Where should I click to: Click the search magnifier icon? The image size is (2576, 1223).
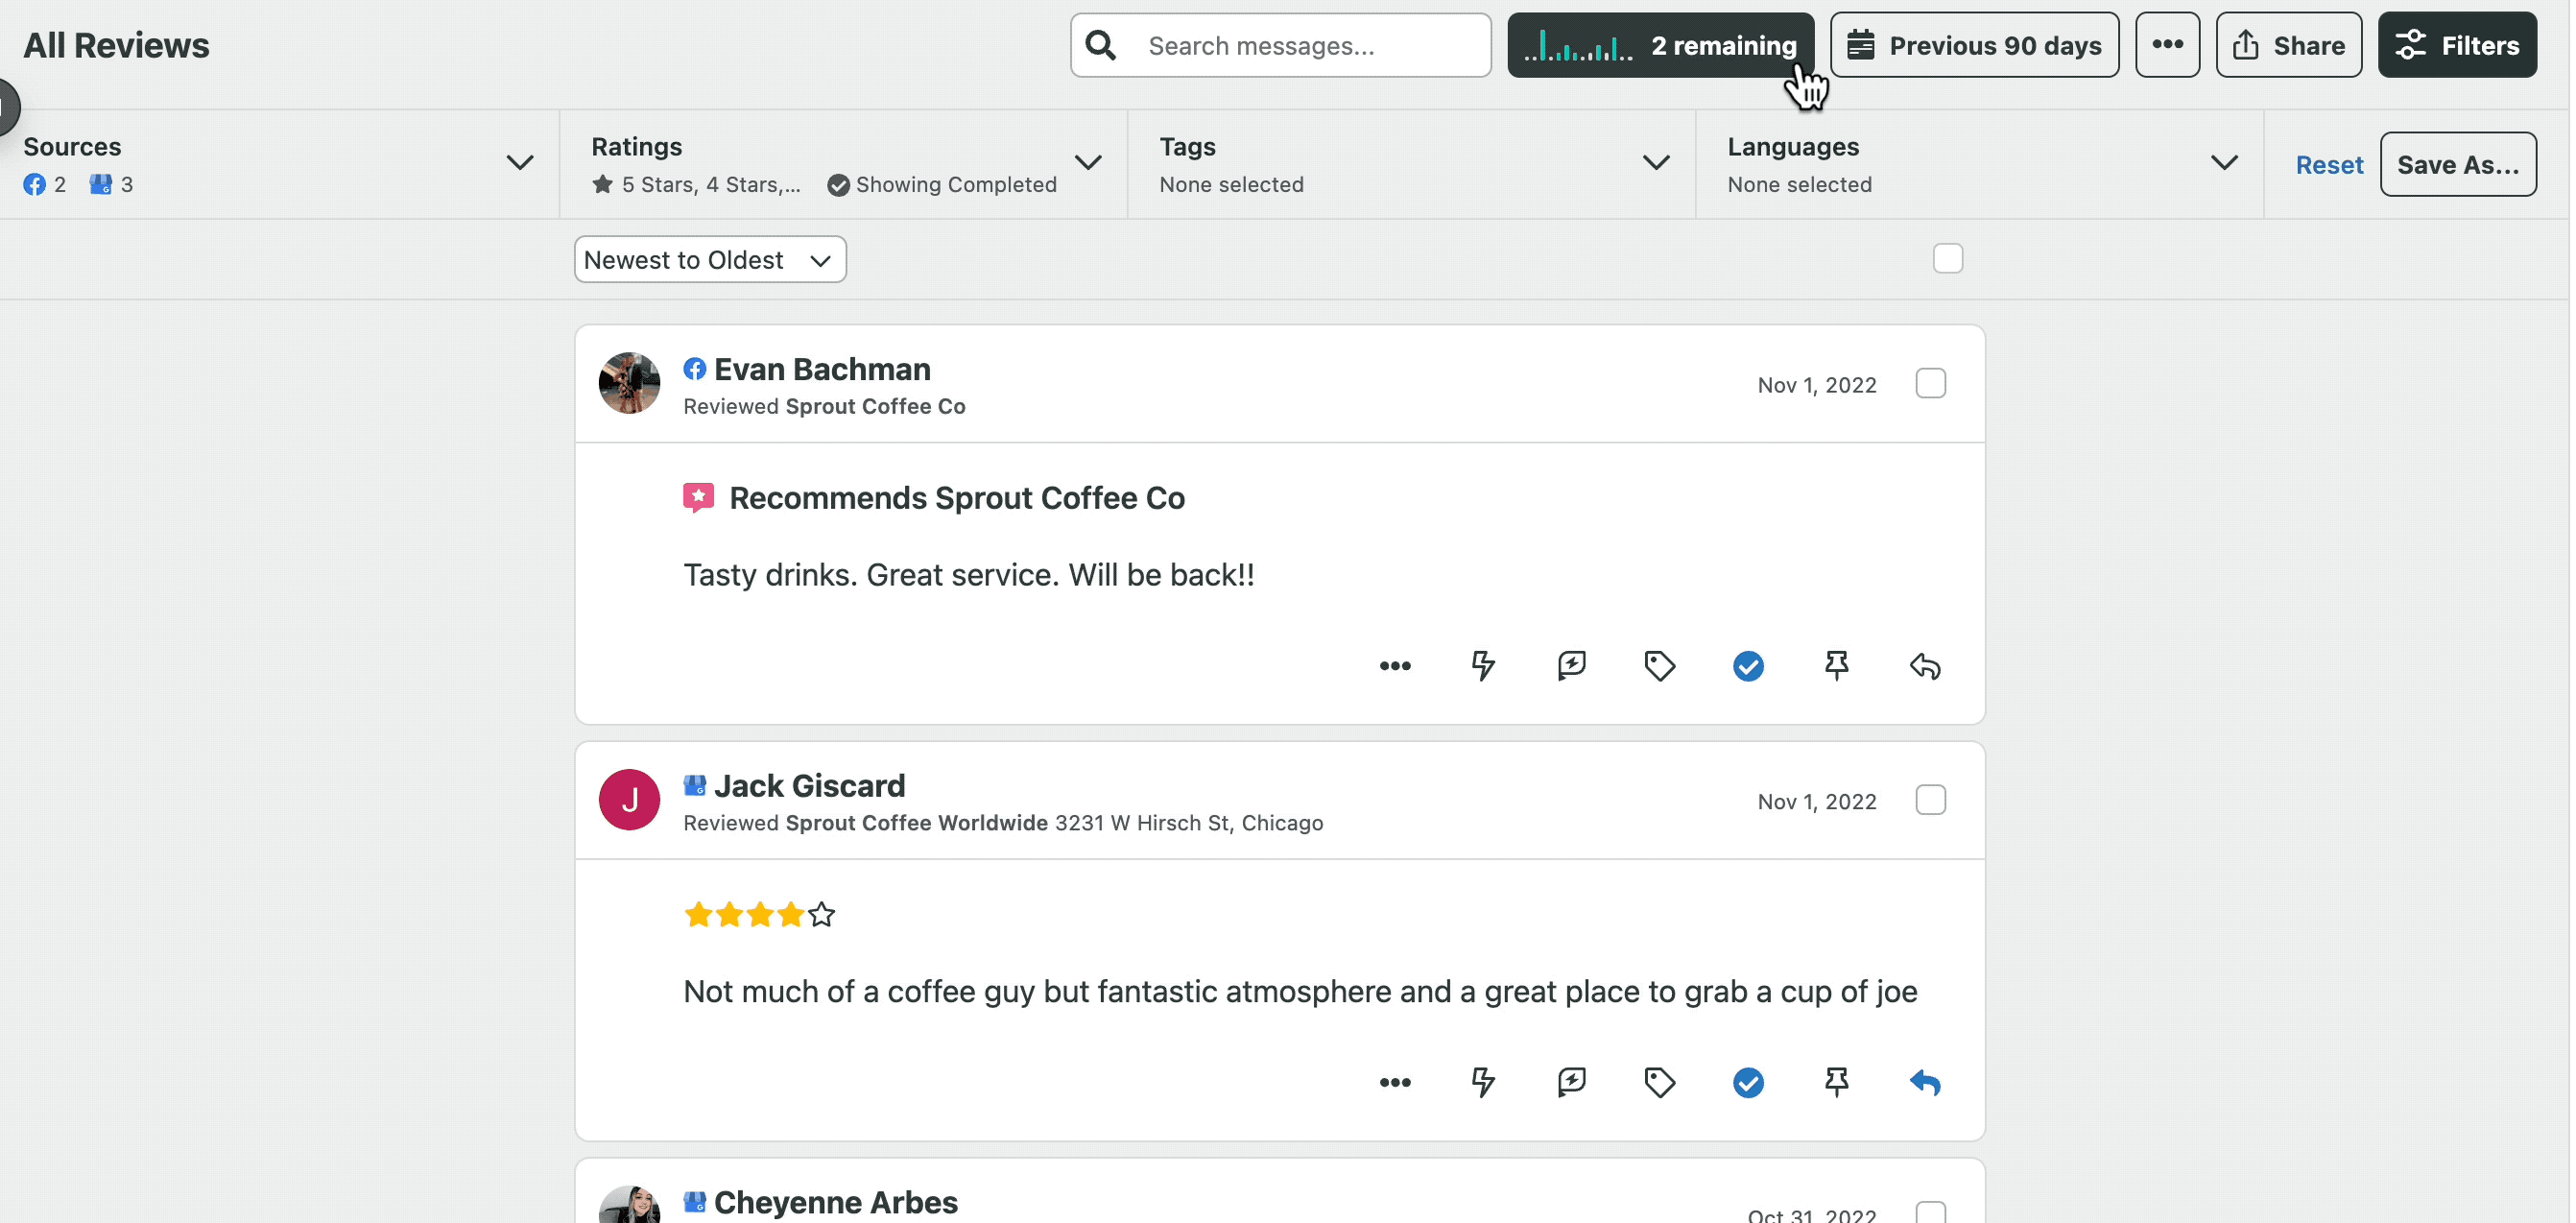point(1100,45)
